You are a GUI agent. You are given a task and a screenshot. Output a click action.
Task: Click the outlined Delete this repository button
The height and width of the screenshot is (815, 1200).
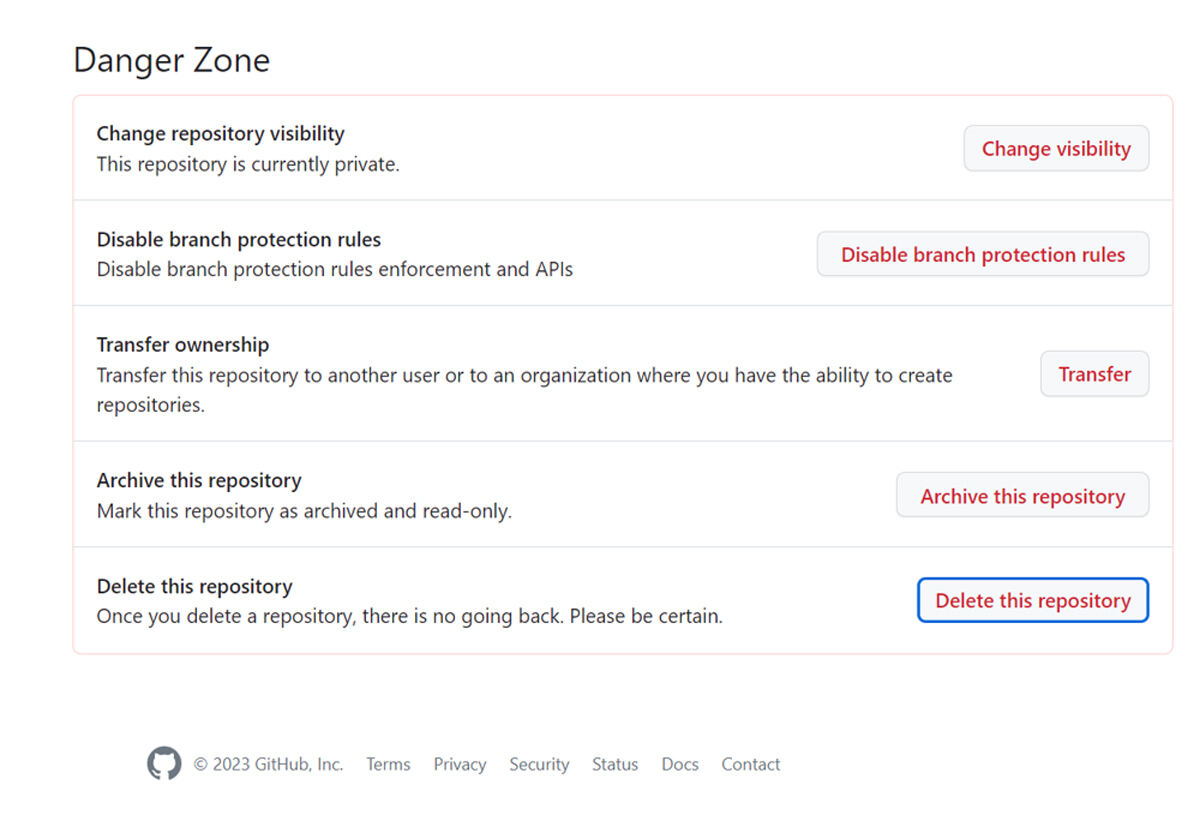[1032, 601]
